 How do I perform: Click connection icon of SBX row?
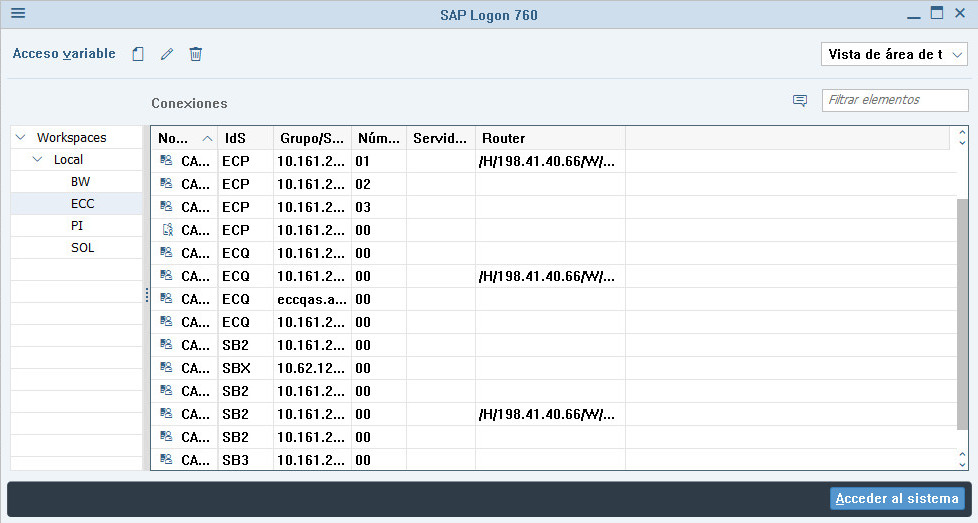[166, 367]
